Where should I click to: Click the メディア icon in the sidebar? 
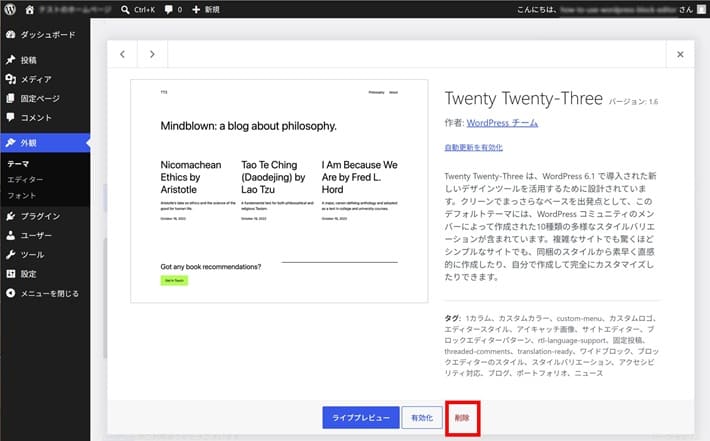pyautogui.click(x=10, y=79)
